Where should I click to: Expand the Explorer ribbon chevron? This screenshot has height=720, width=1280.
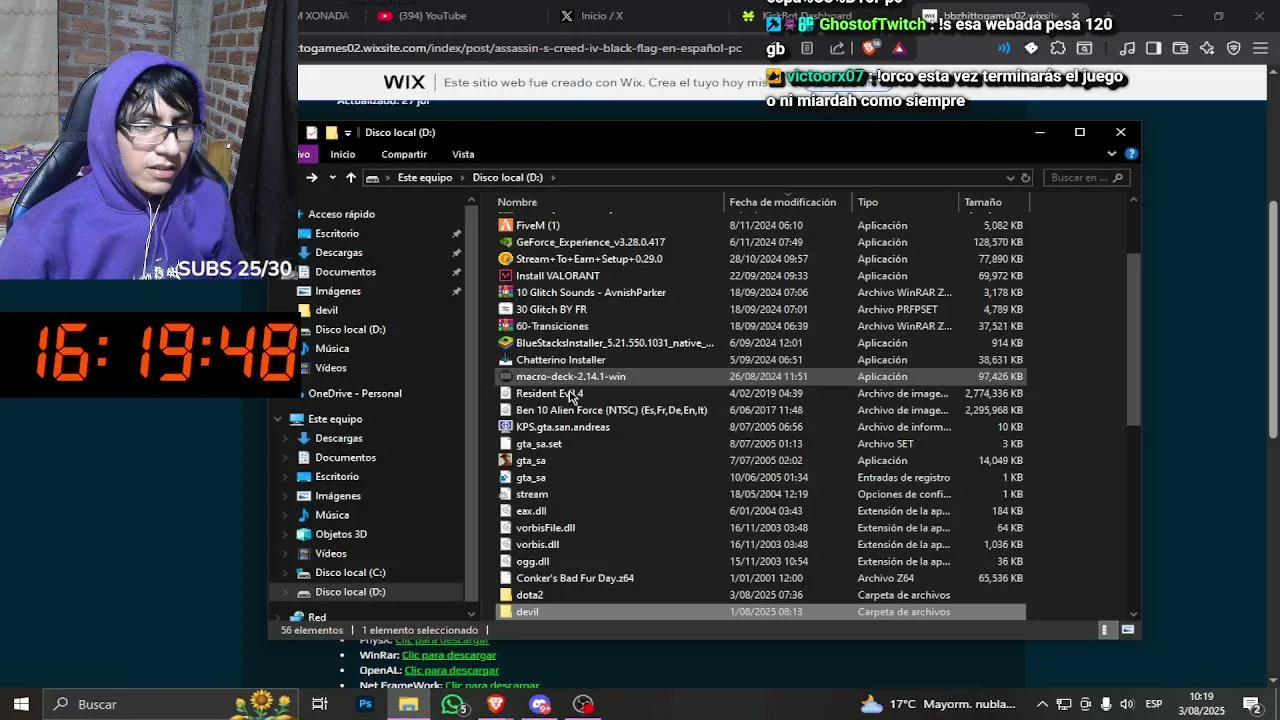[1112, 154]
